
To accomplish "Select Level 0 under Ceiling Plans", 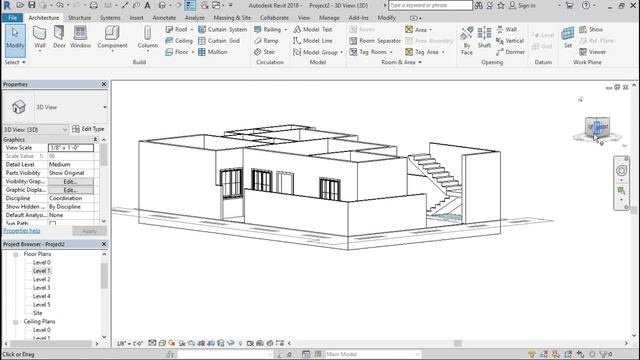I will pos(42,330).
